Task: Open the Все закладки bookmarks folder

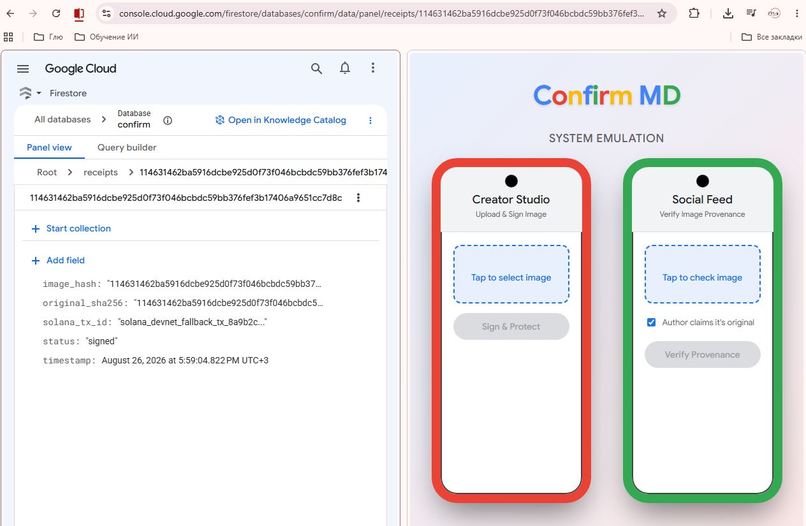Action: (x=771, y=37)
